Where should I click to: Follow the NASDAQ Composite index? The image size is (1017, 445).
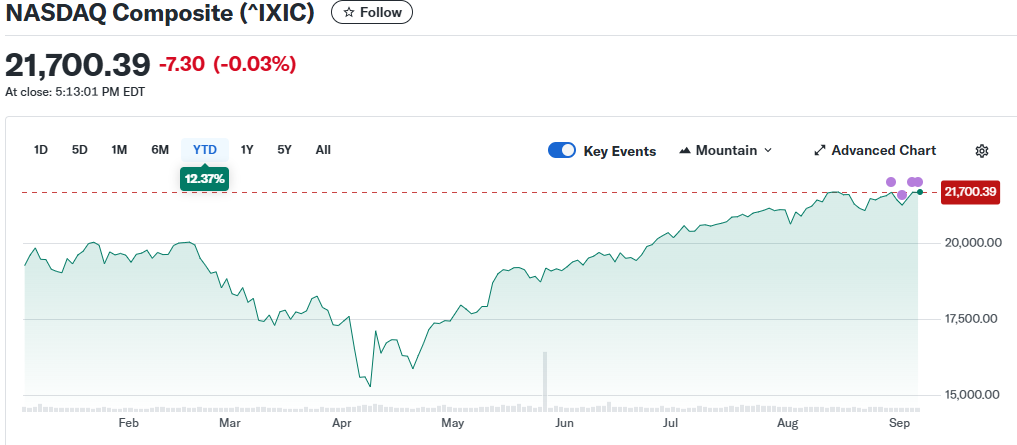372,12
